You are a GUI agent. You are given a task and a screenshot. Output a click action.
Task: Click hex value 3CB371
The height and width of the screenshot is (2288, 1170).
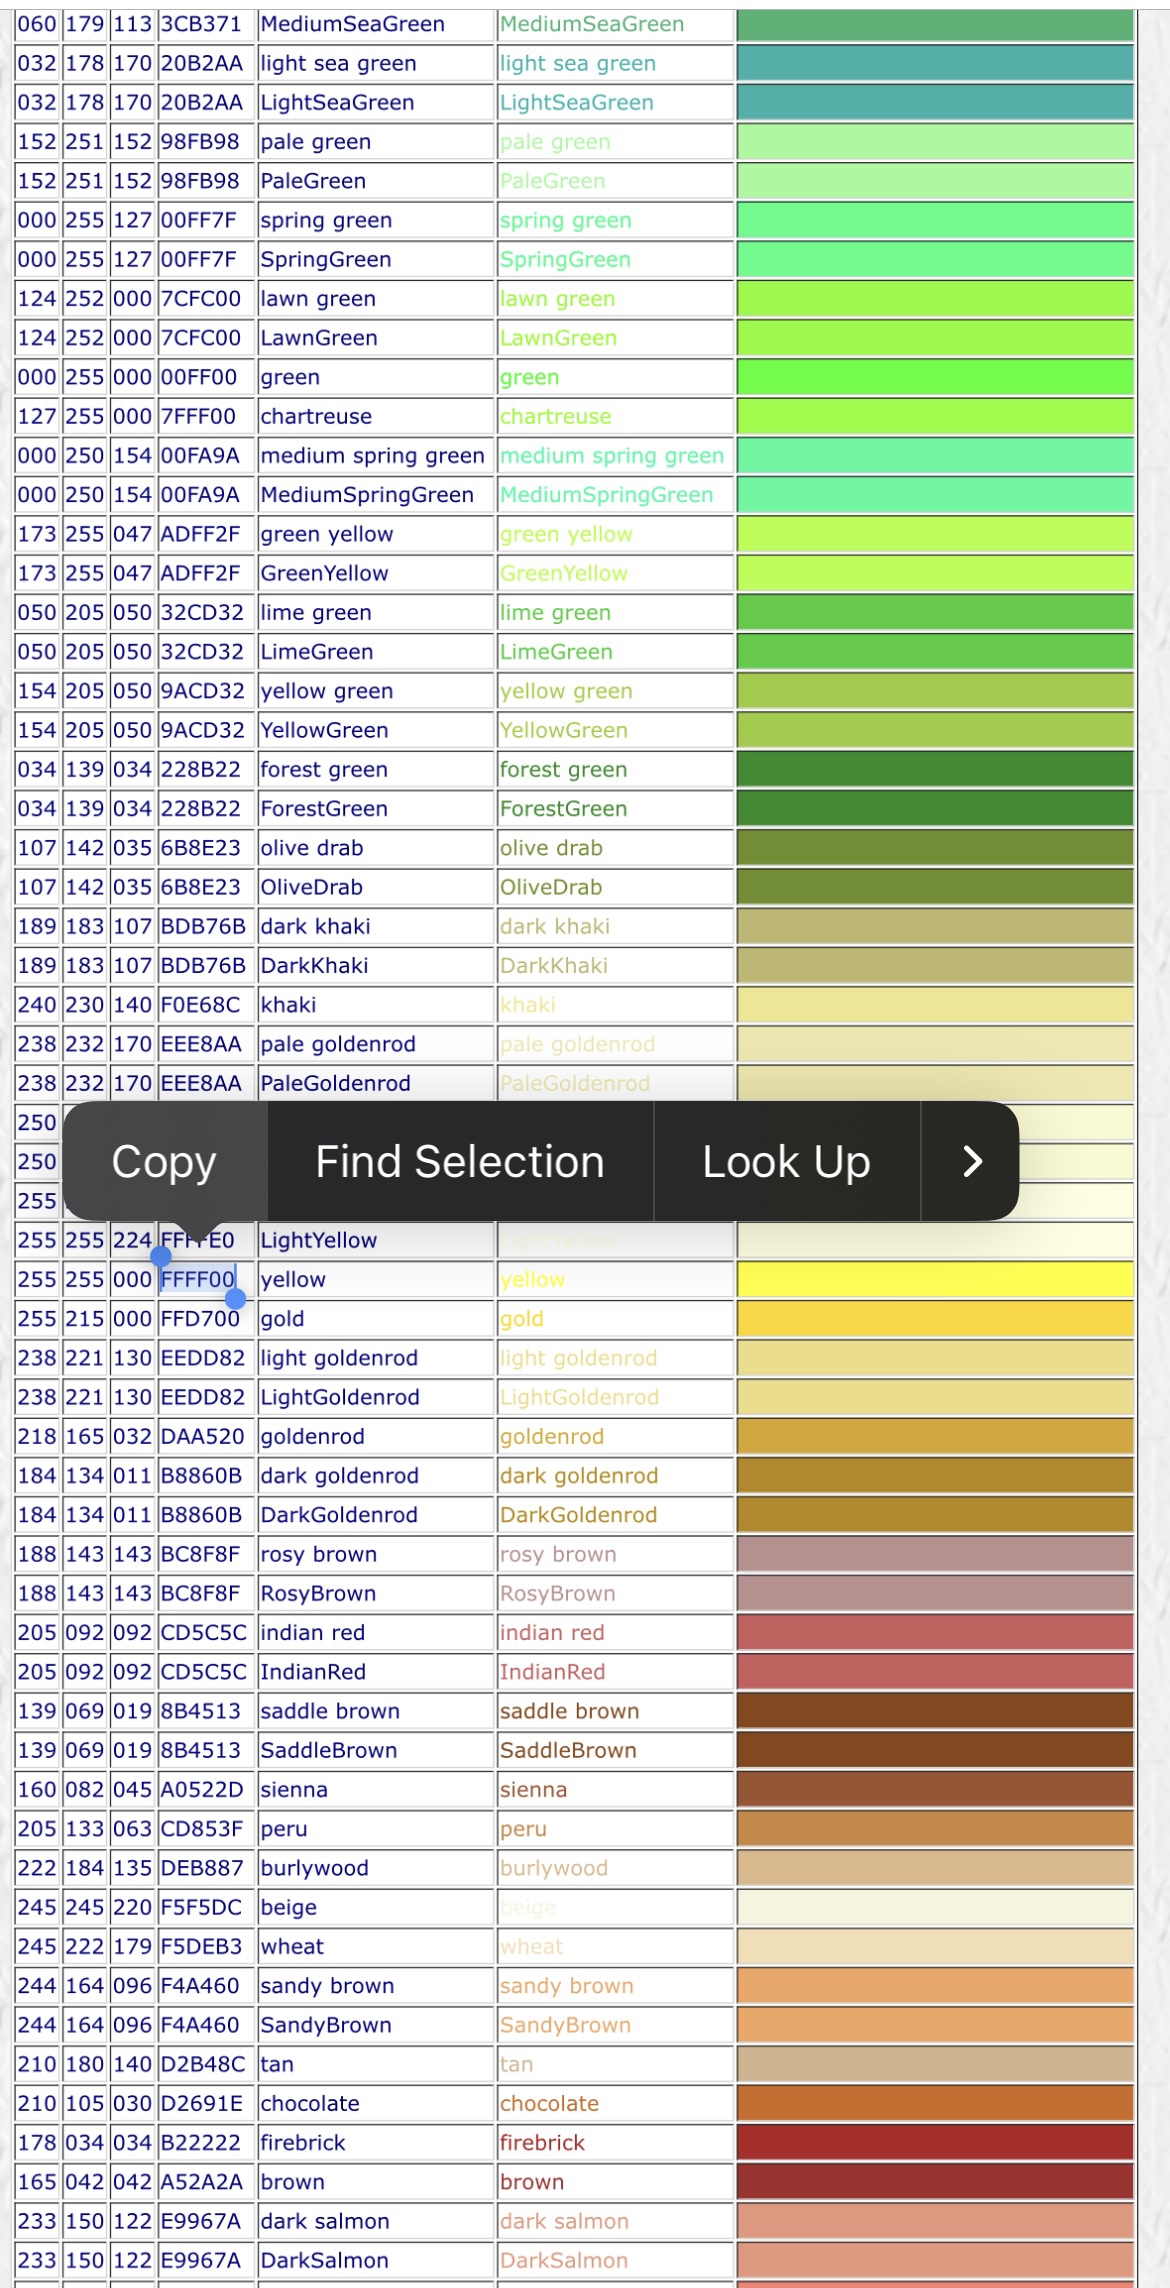(200, 24)
